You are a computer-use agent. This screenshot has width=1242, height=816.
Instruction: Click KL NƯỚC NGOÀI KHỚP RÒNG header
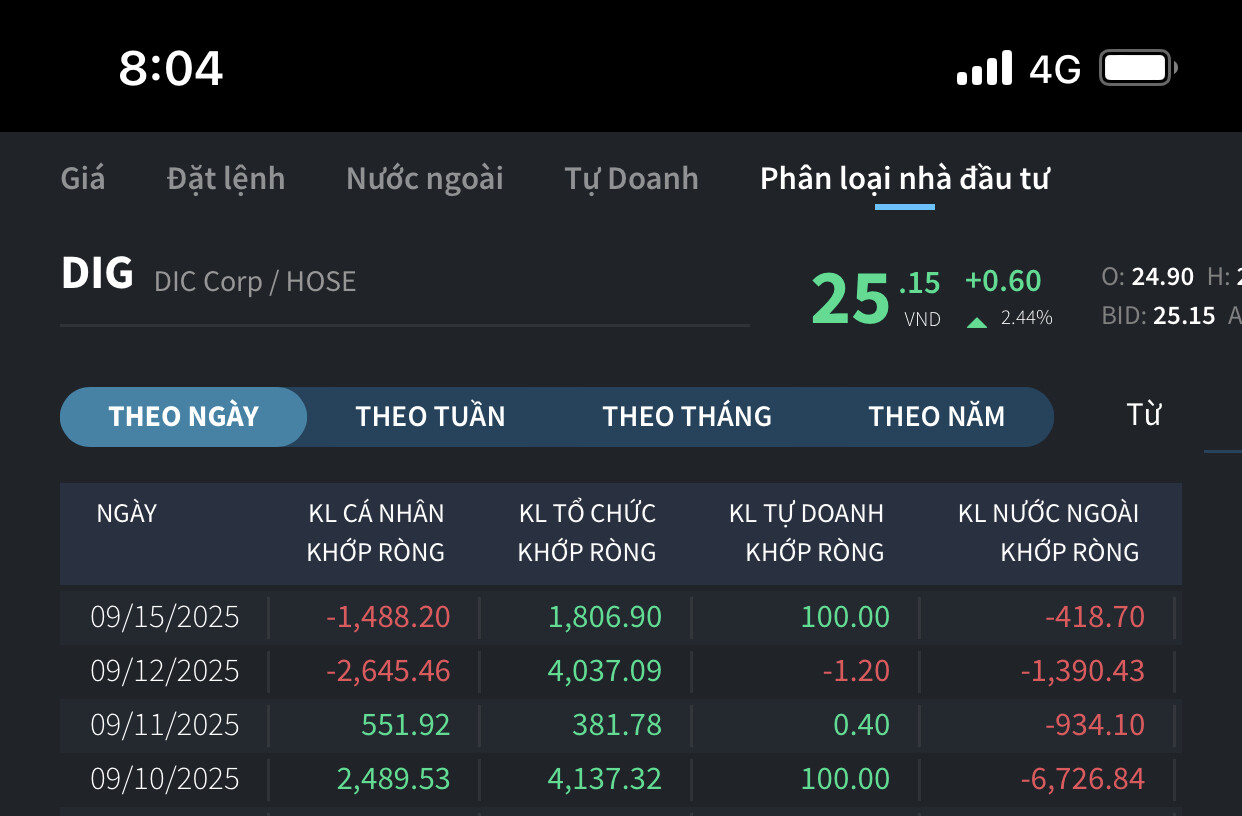pyautogui.click(x=1048, y=532)
